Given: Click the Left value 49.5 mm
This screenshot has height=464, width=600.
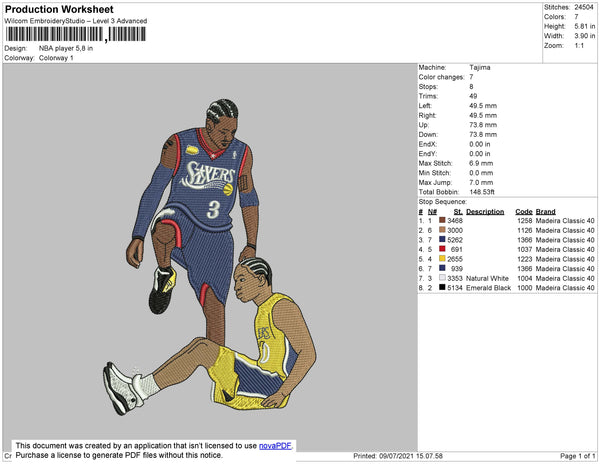Looking at the screenshot, I should tap(483, 106).
